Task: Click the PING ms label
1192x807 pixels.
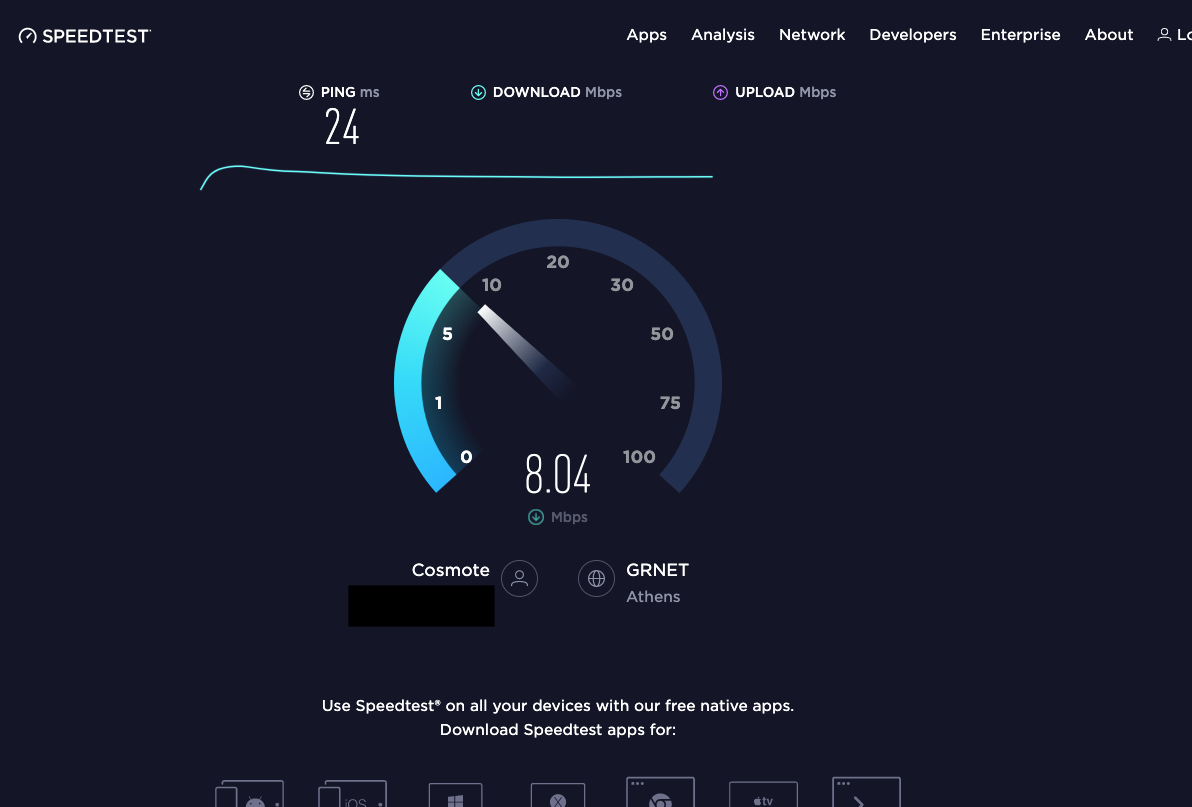Action: click(350, 92)
